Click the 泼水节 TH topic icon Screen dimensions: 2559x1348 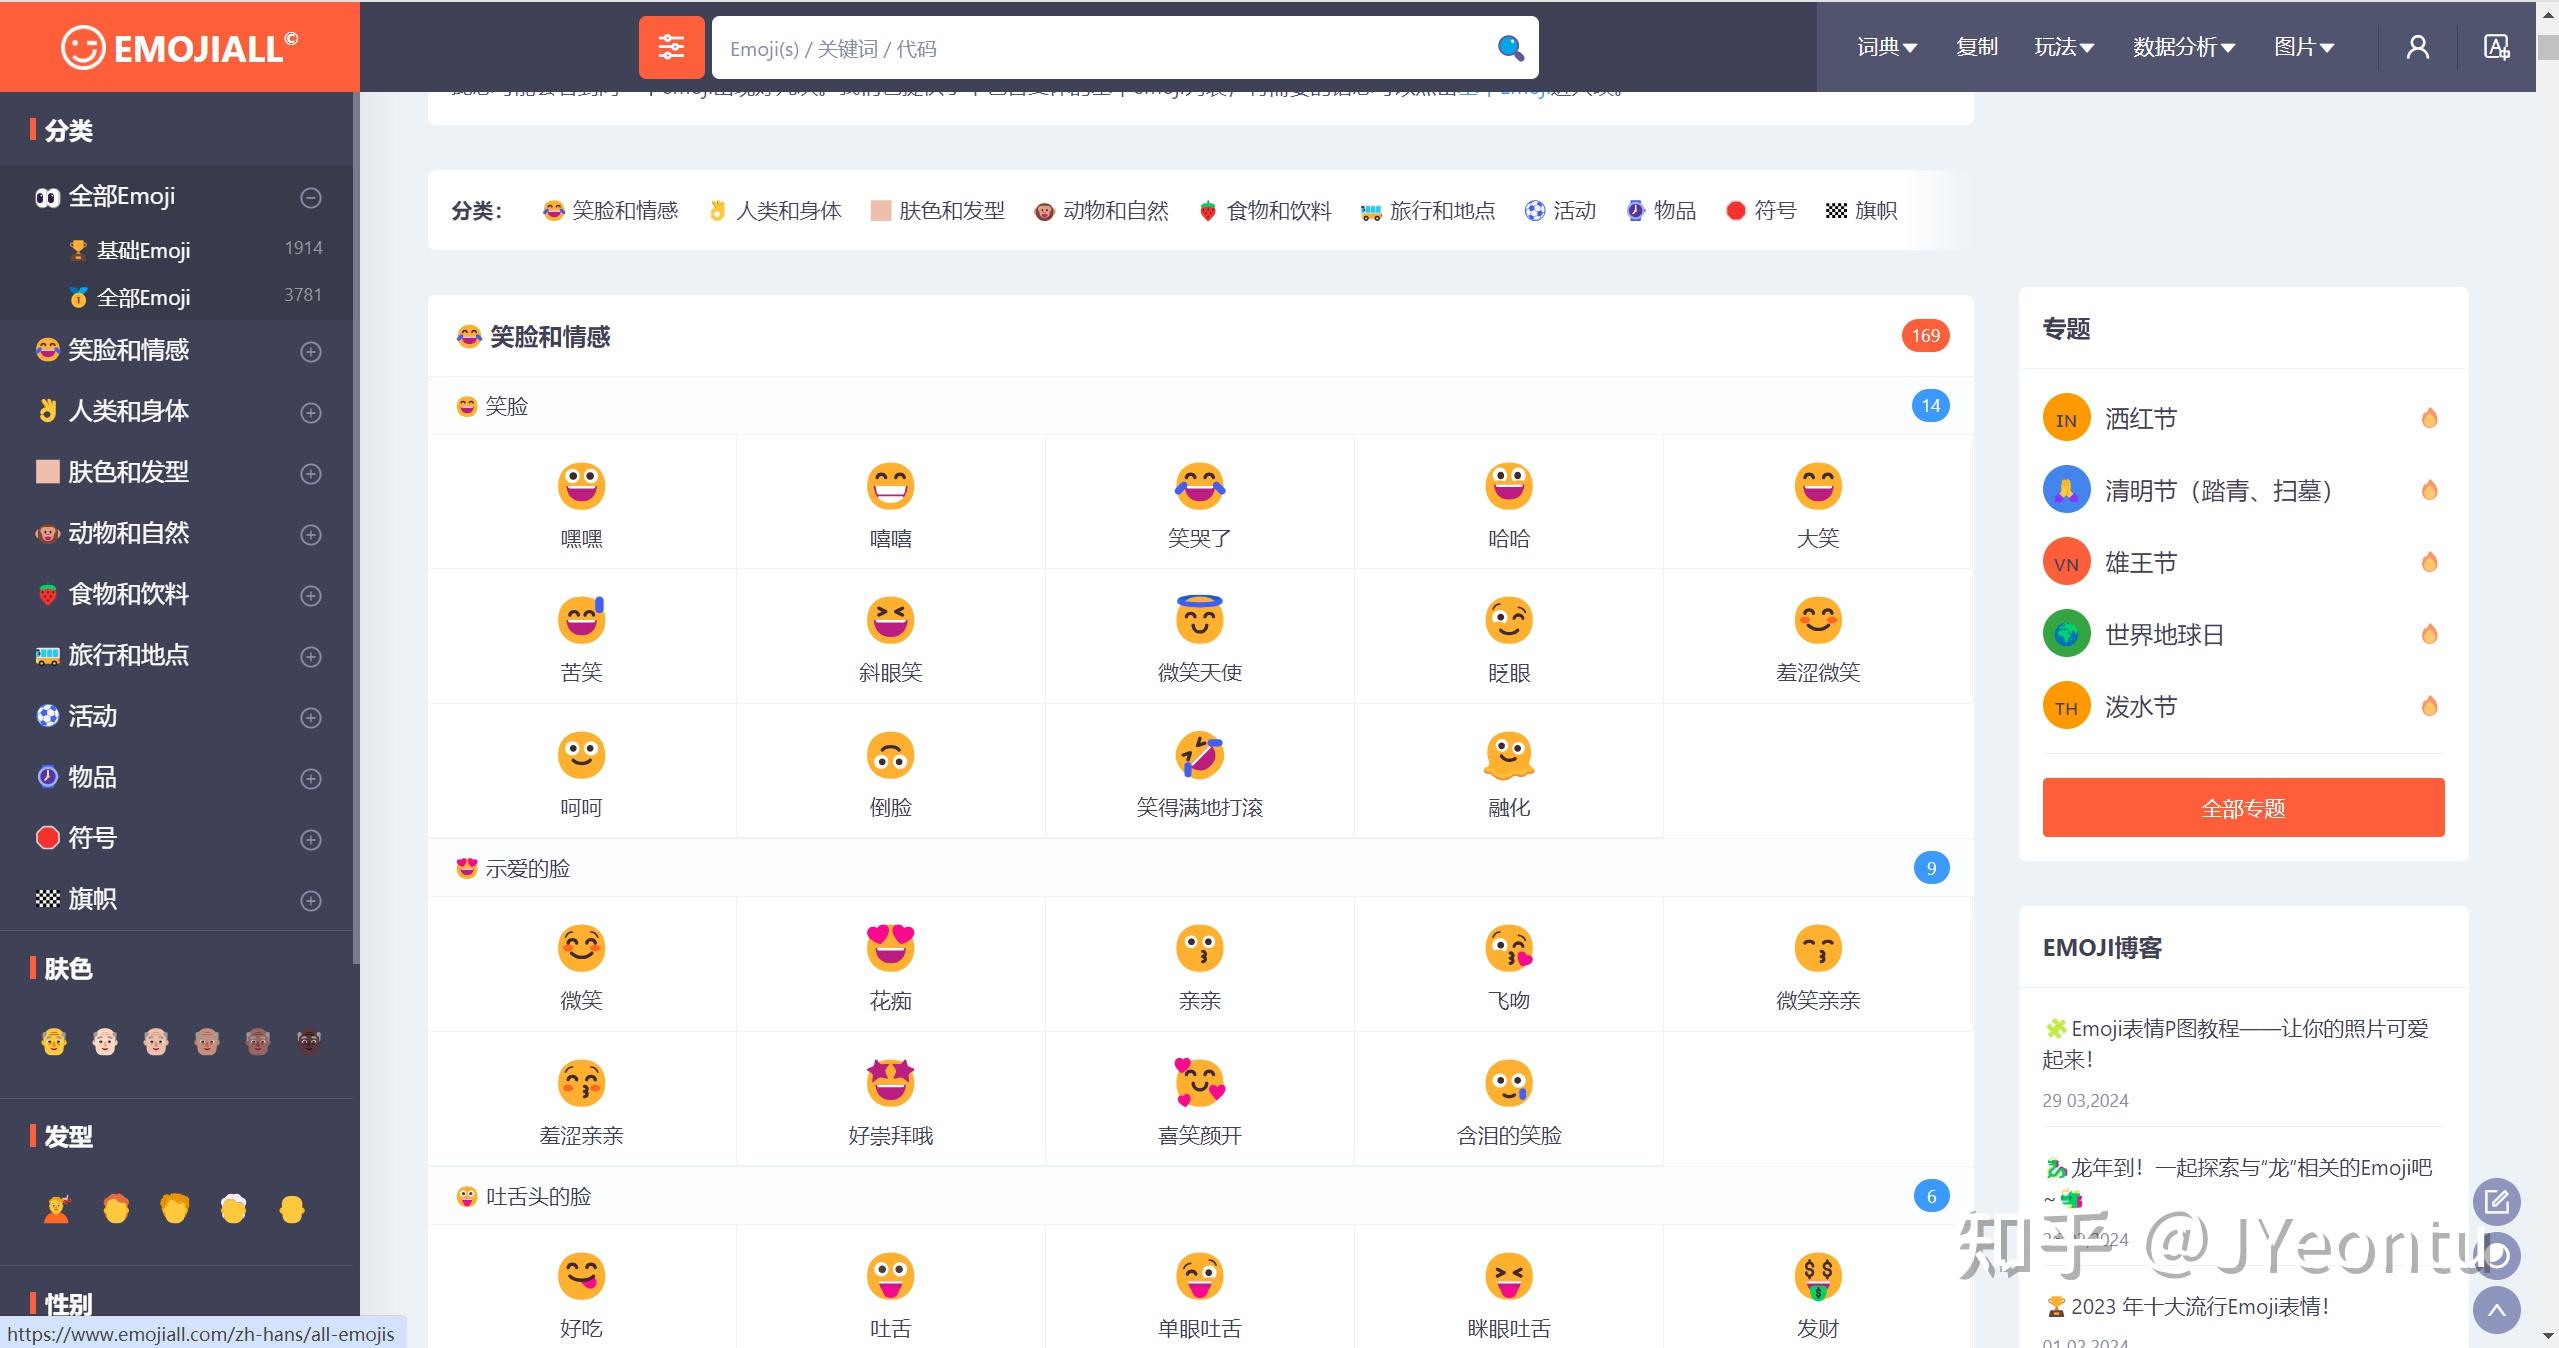2066,705
